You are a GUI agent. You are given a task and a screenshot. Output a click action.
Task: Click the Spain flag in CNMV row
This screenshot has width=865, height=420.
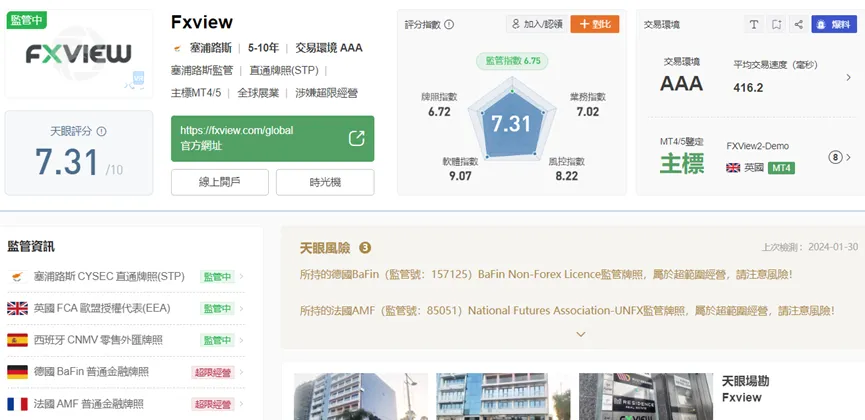click(18, 340)
